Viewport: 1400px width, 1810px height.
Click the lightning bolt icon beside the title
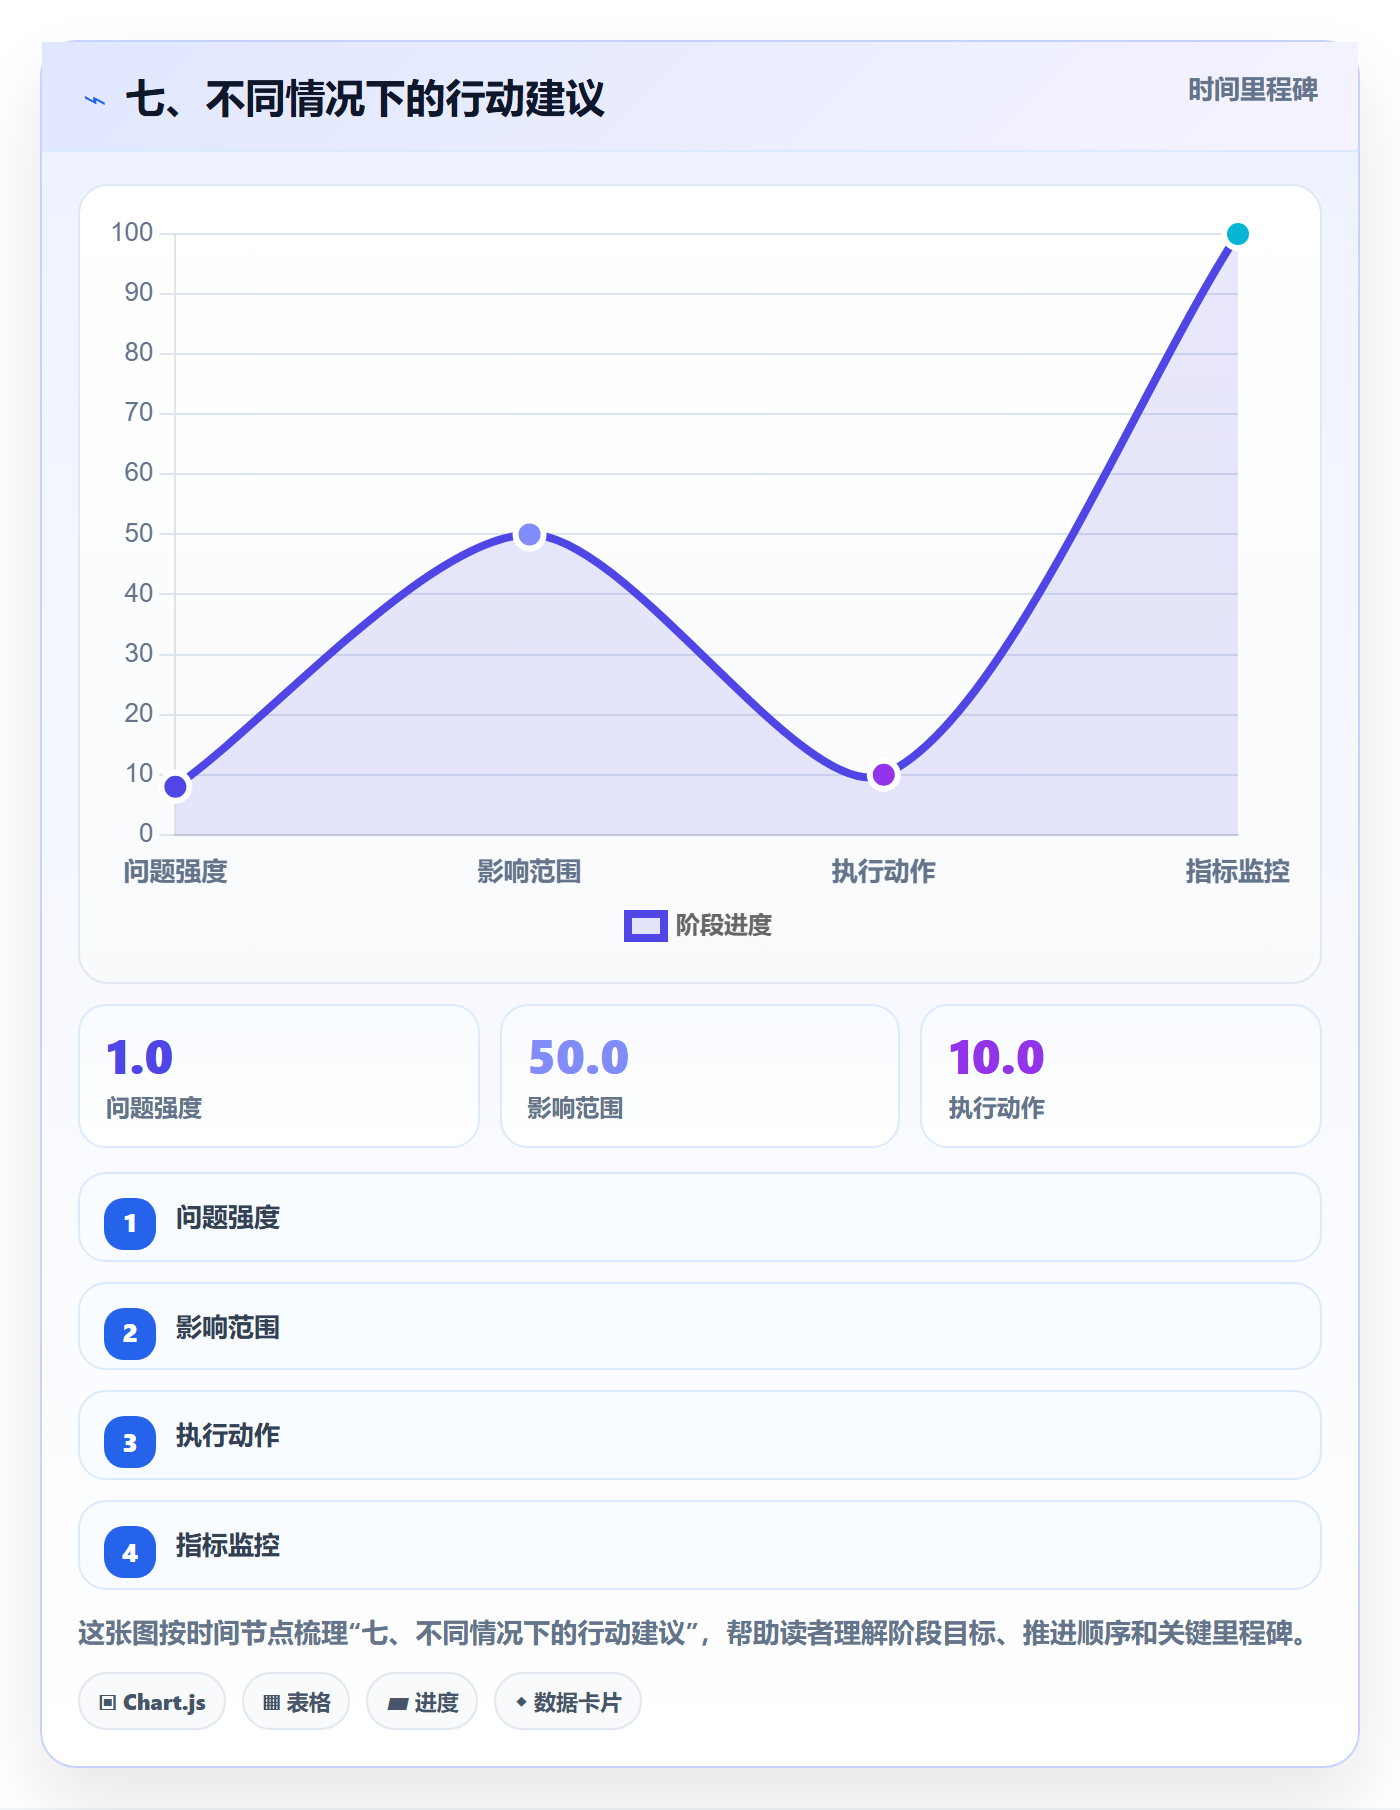95,100
